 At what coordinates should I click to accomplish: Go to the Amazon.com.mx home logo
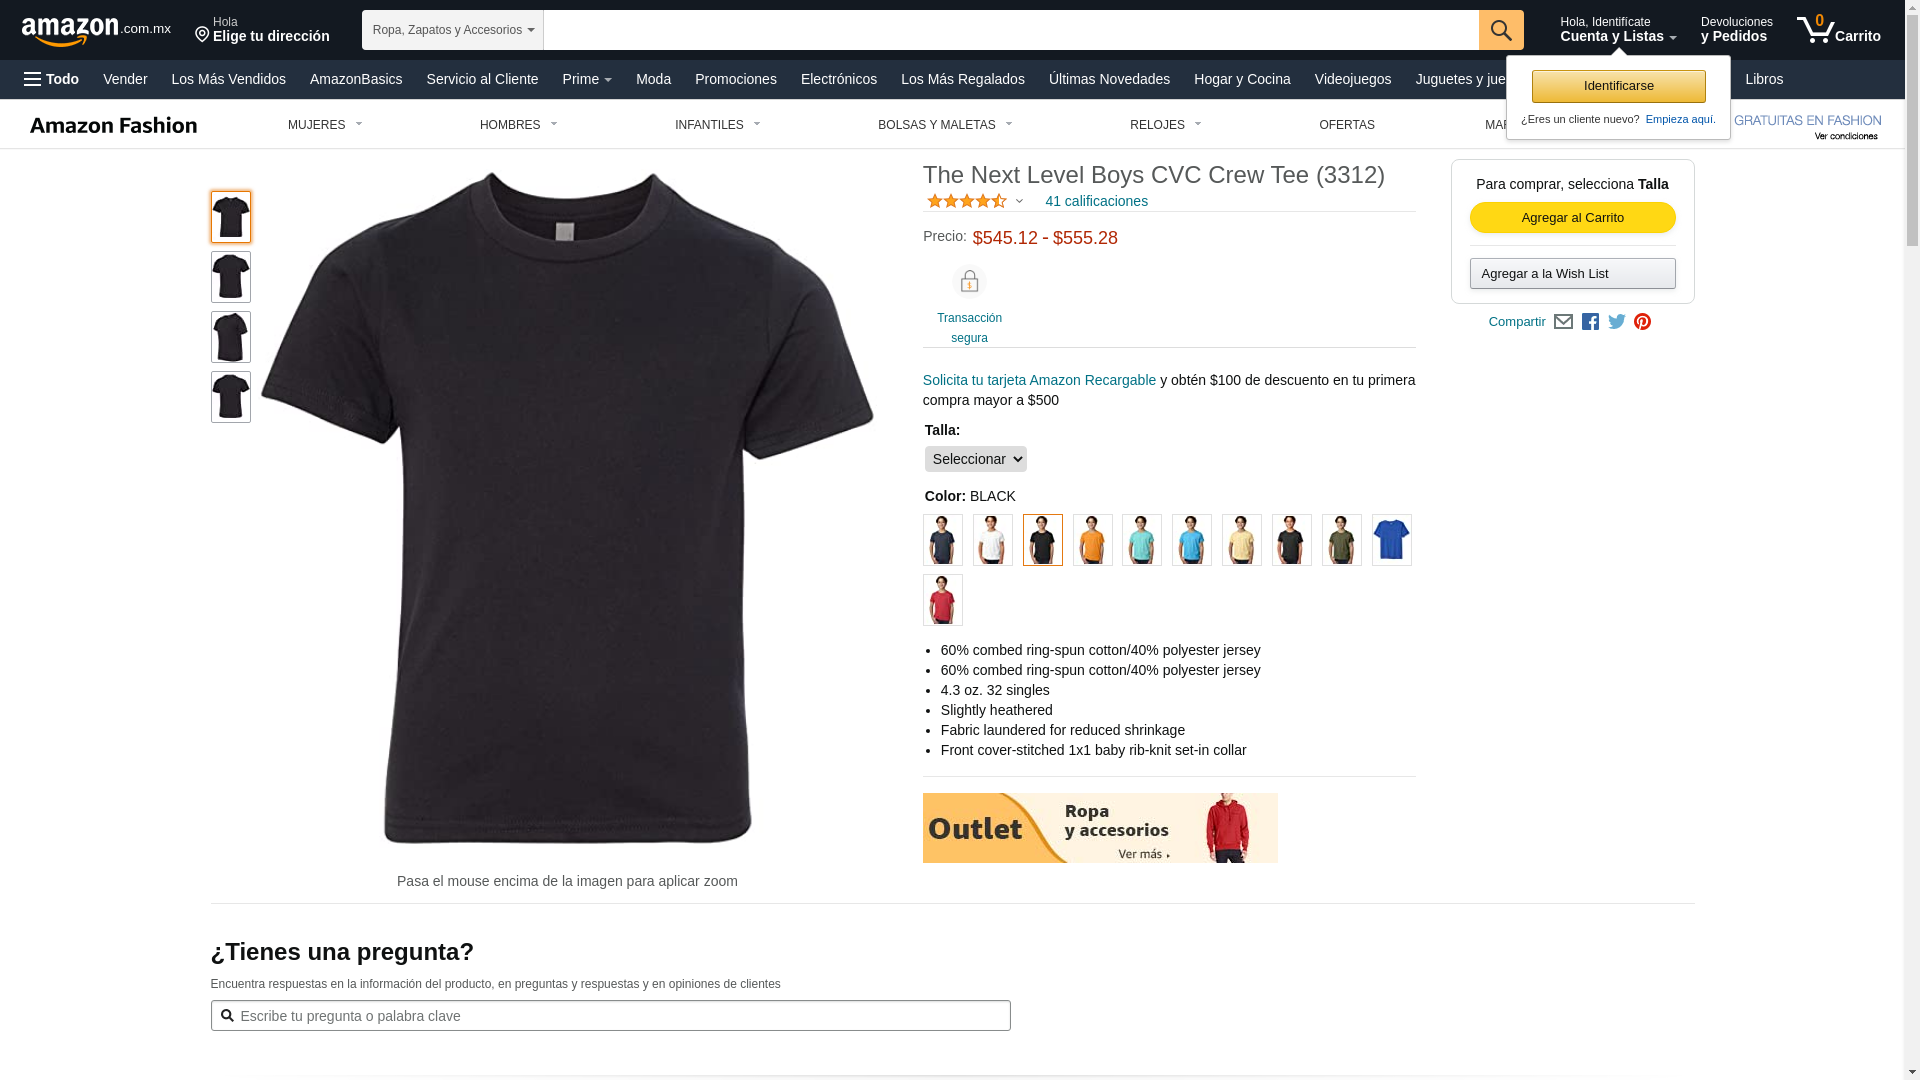pos(96,31)
